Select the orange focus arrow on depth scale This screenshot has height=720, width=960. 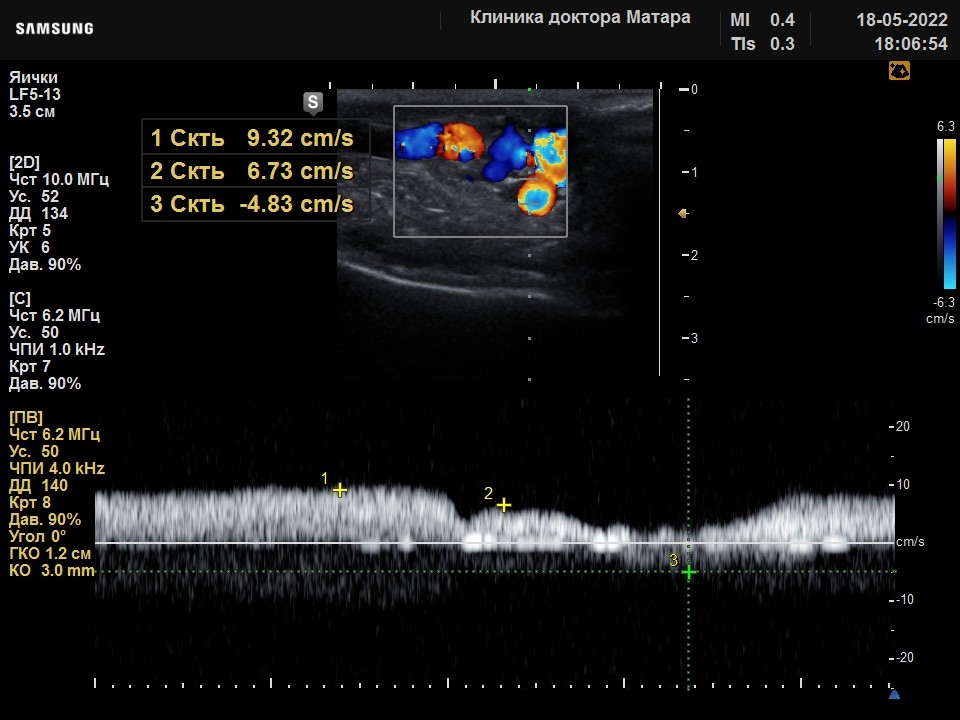[x=683, y=214]
